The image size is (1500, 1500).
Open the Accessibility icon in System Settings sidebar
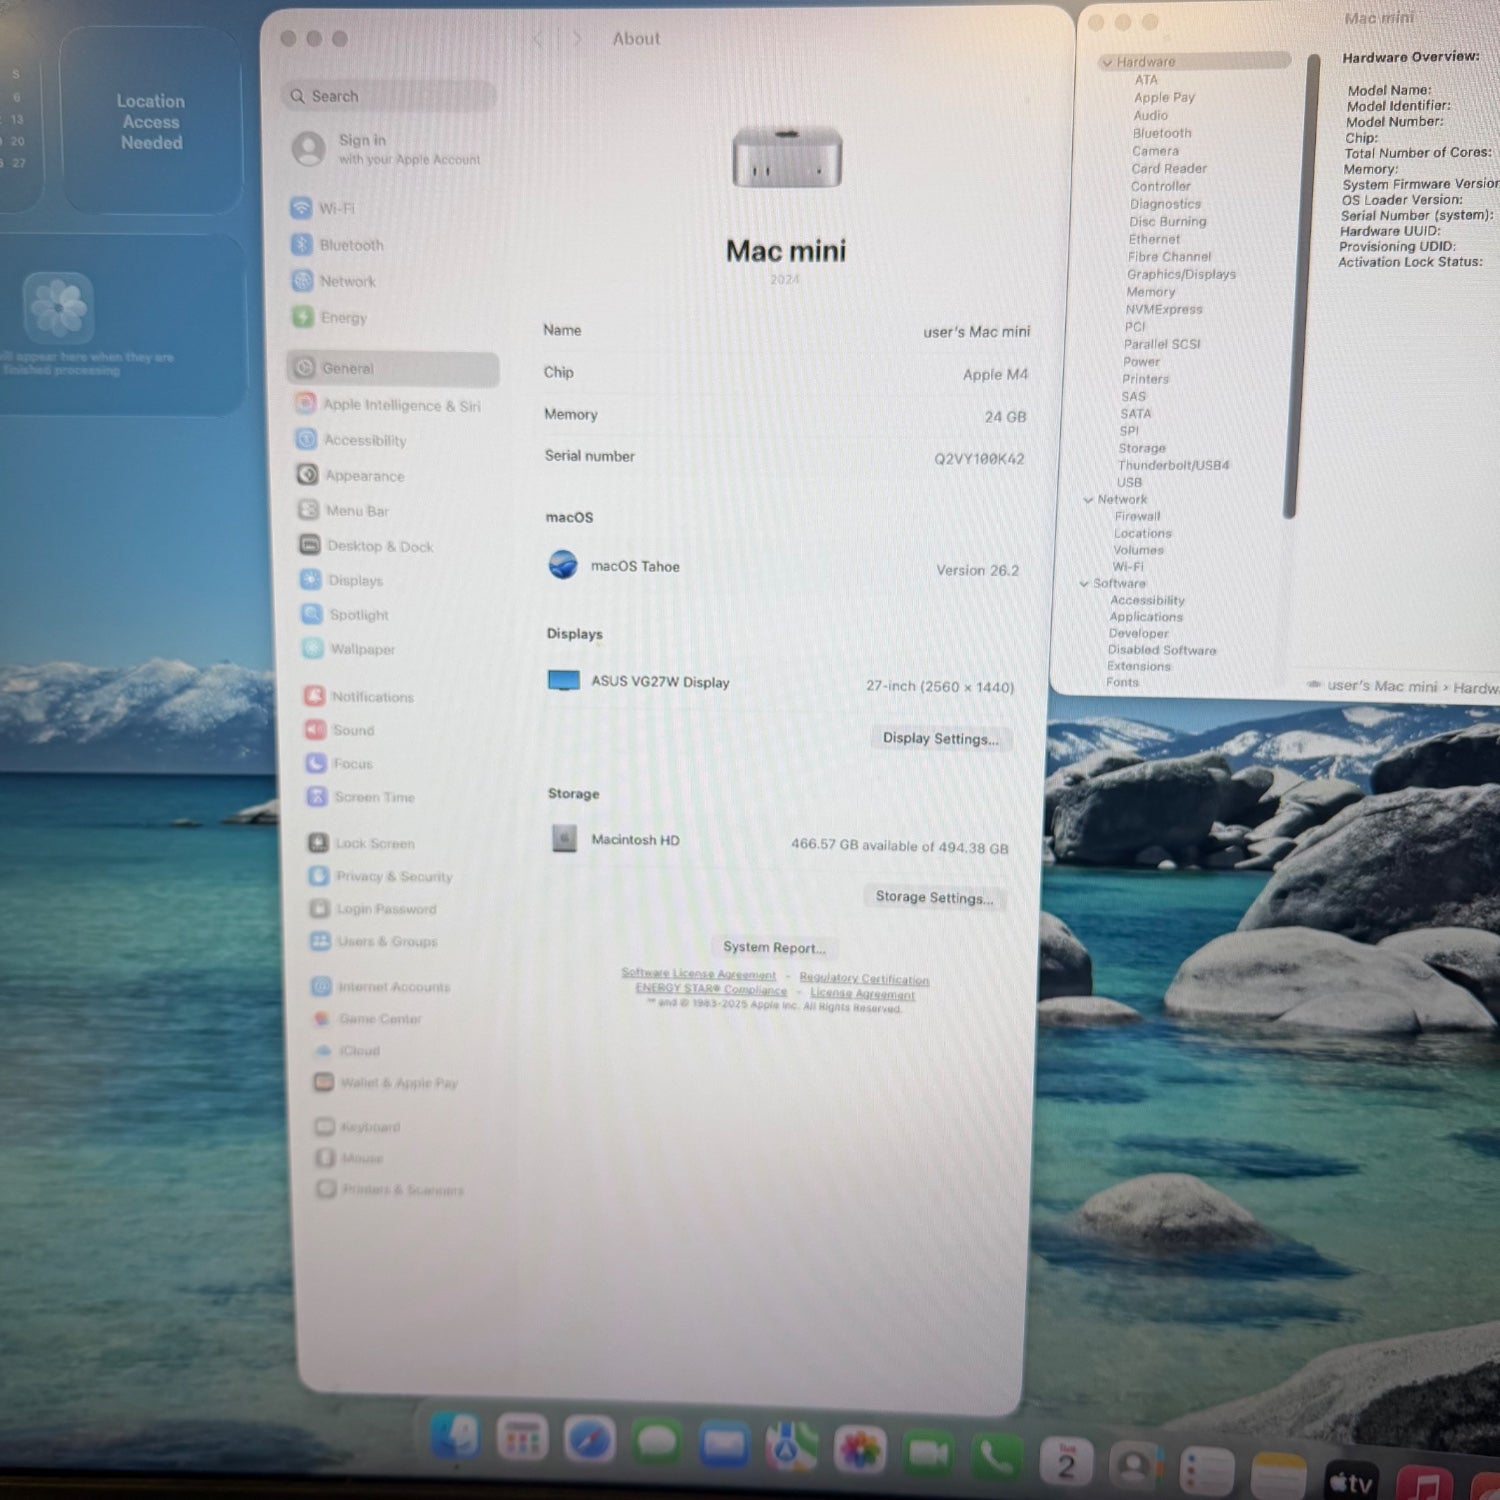point(306,440)
